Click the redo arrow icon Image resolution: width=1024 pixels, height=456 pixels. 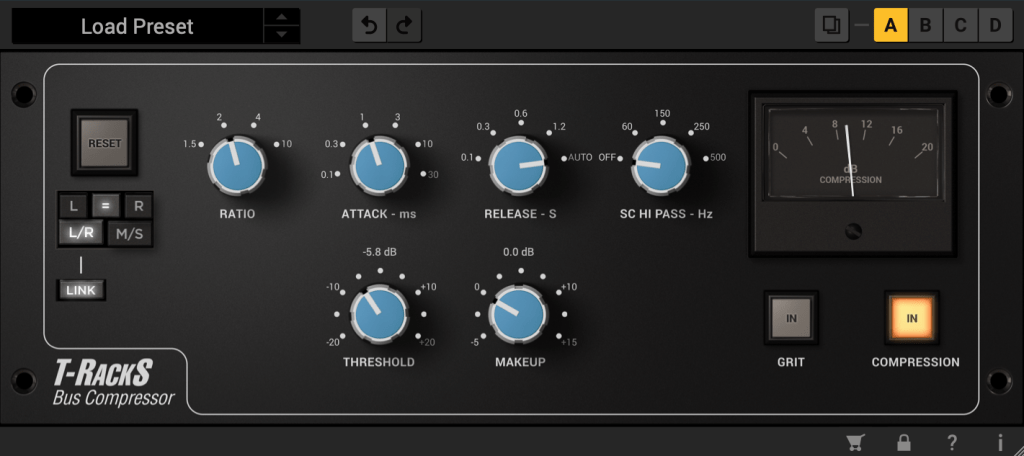tap(403, 26)
